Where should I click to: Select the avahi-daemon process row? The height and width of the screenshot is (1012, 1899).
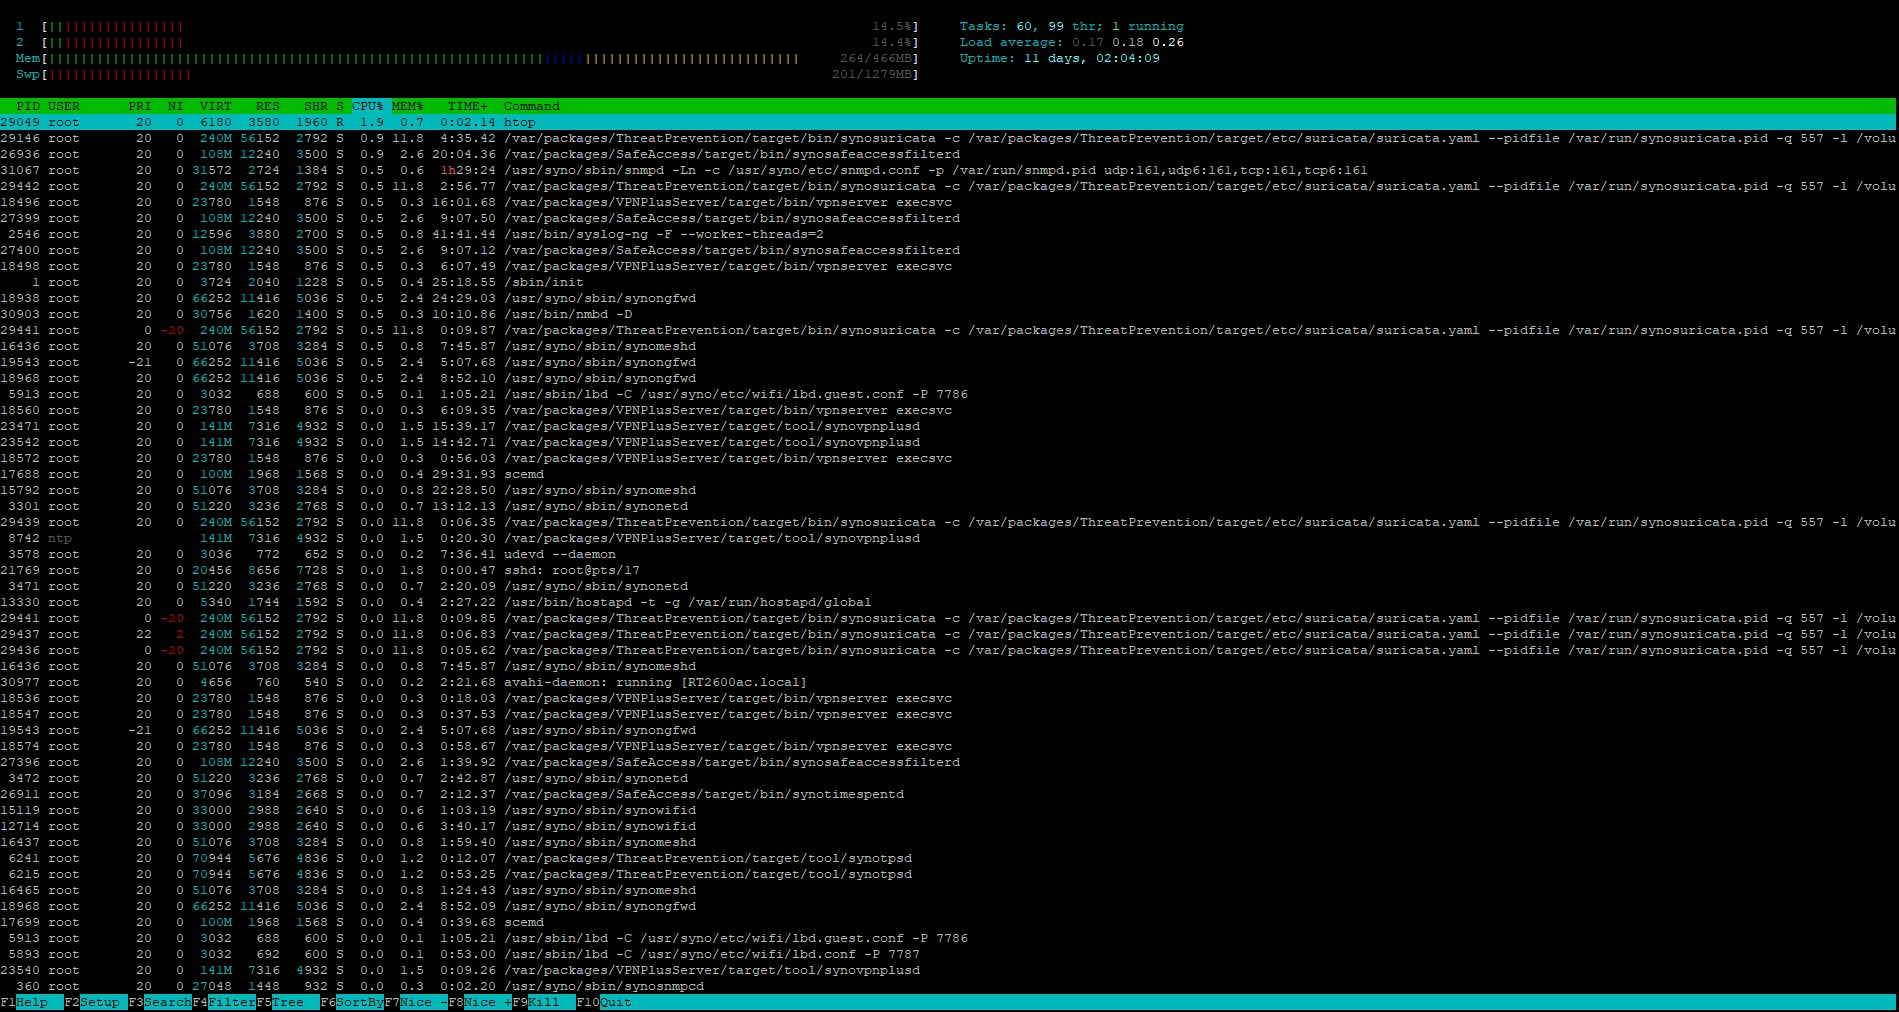tap(654, 682)
